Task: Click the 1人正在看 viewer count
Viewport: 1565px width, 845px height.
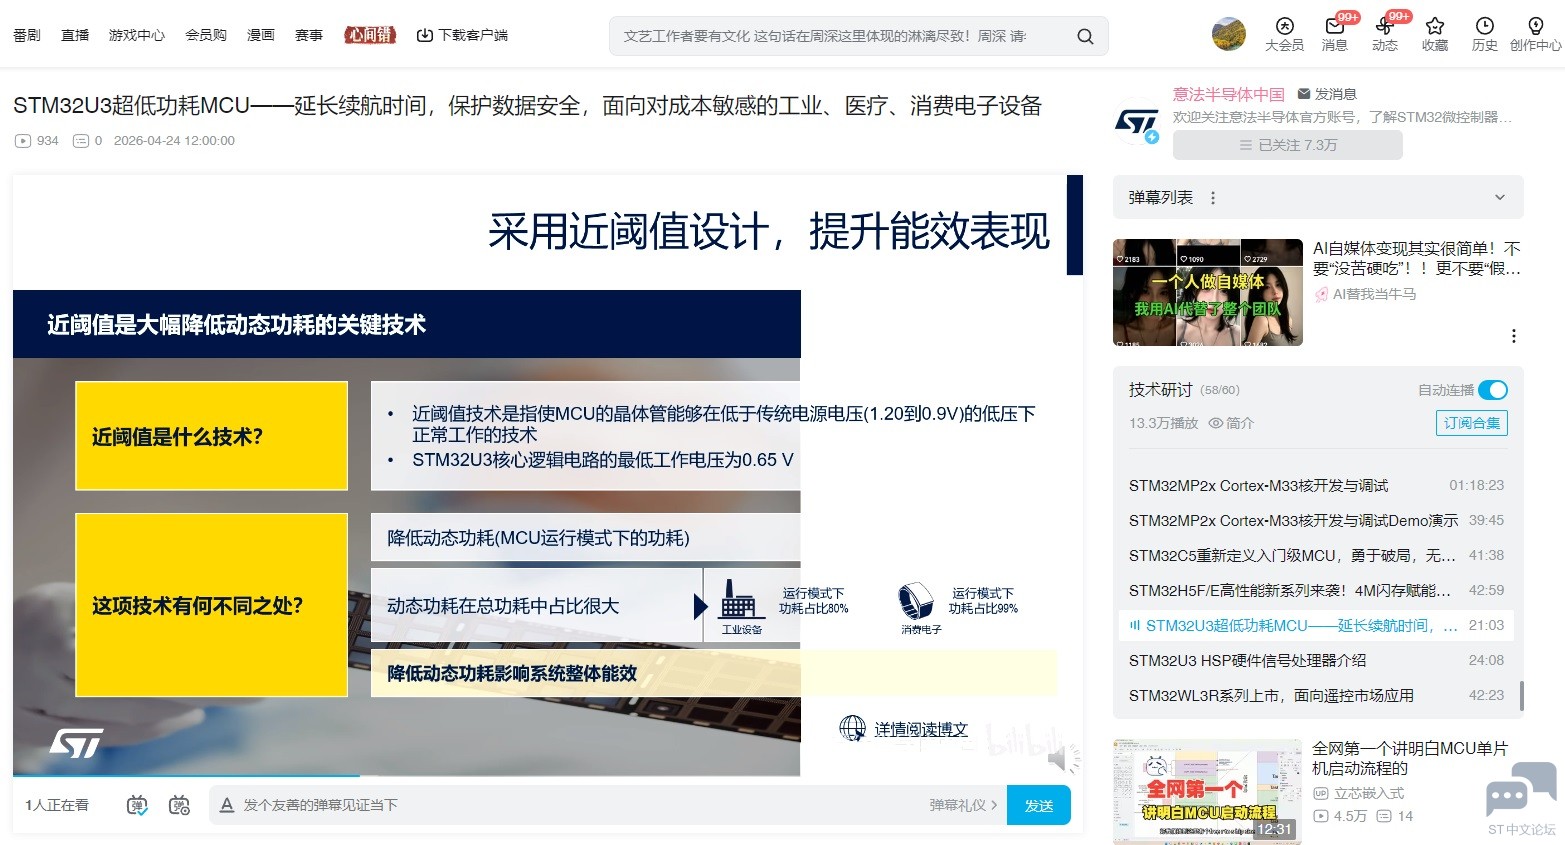Action: coord(57,805)
